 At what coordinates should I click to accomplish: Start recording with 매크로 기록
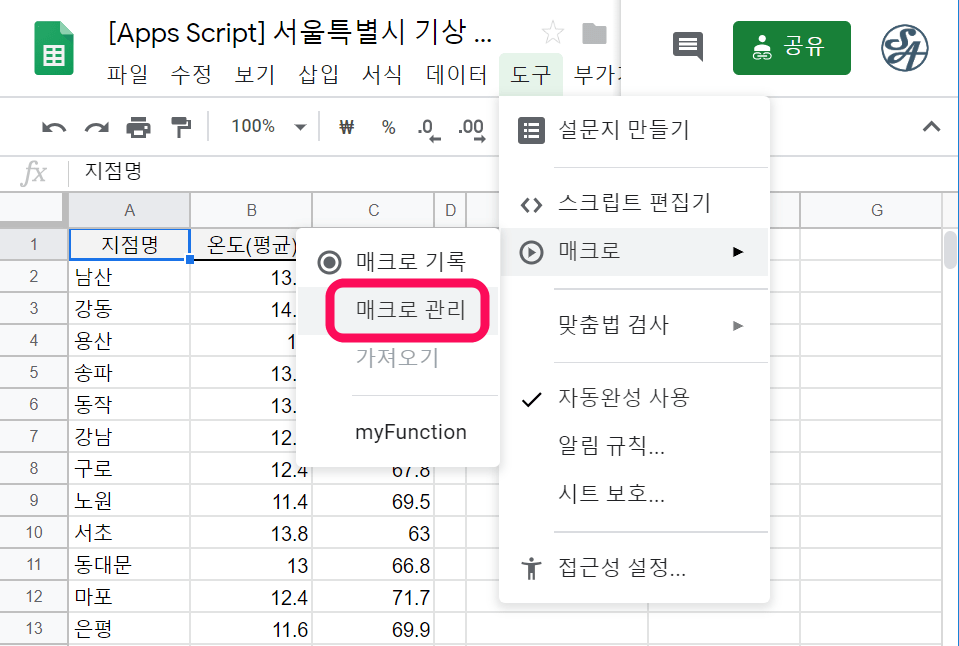point(410,262)
